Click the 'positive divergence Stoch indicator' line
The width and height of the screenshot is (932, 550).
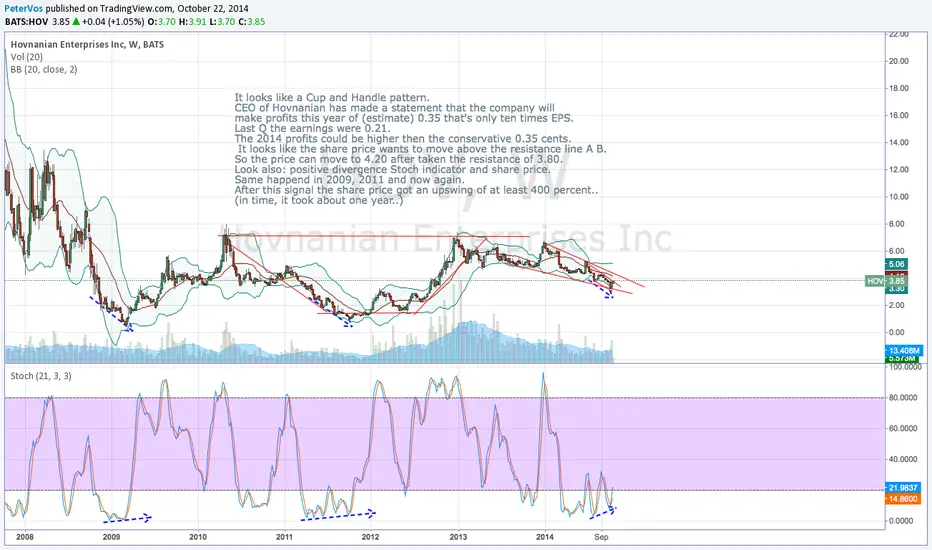coord(392,169)
